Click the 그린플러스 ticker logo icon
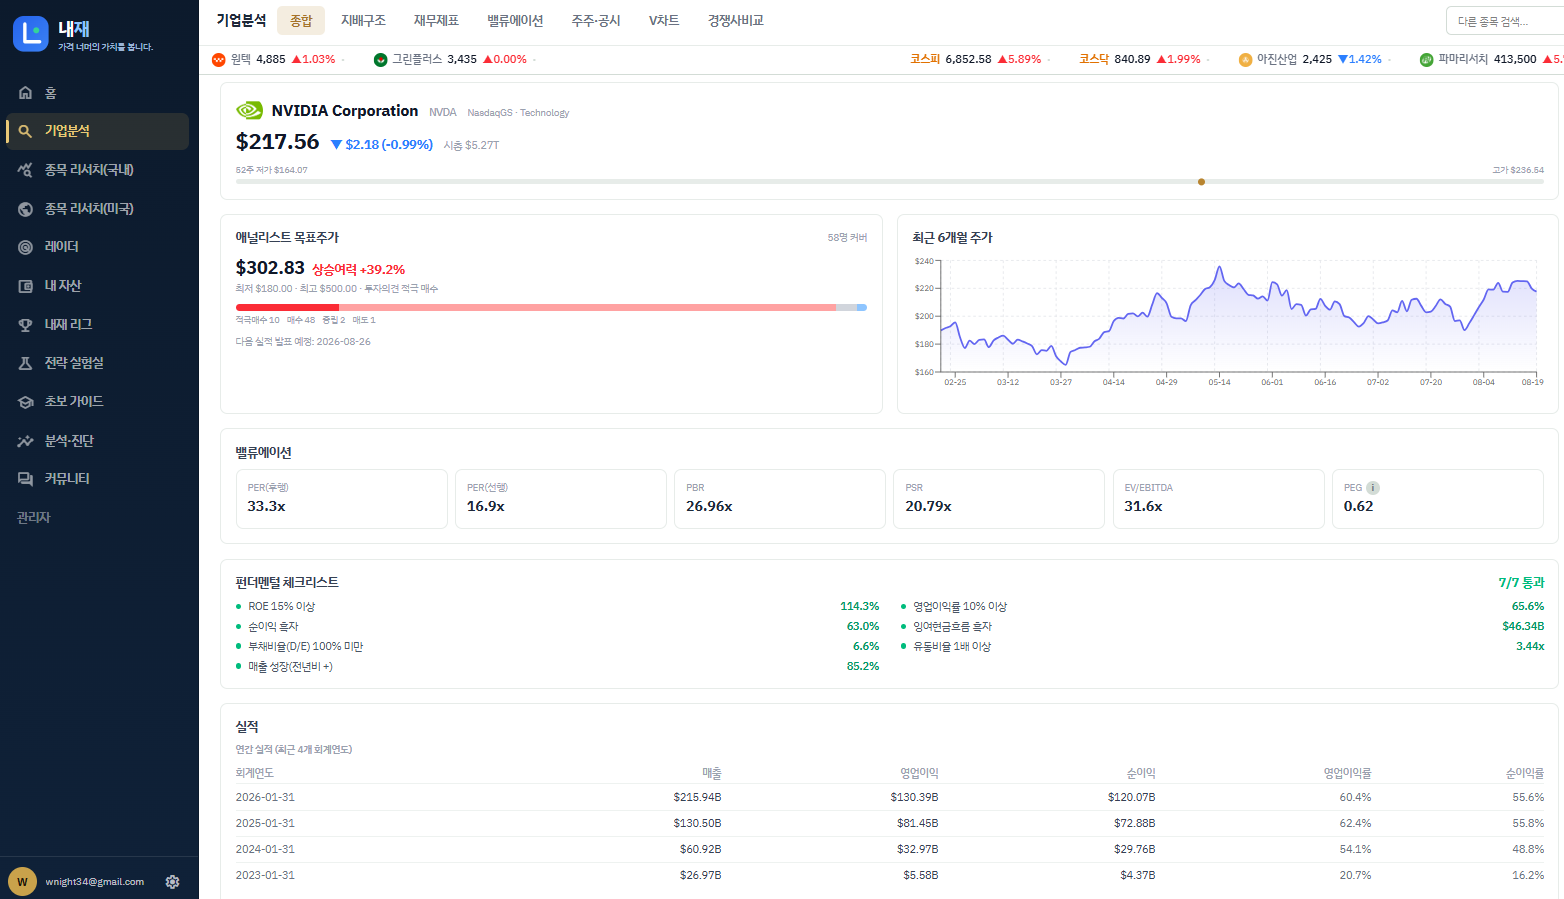 [380, 60]
